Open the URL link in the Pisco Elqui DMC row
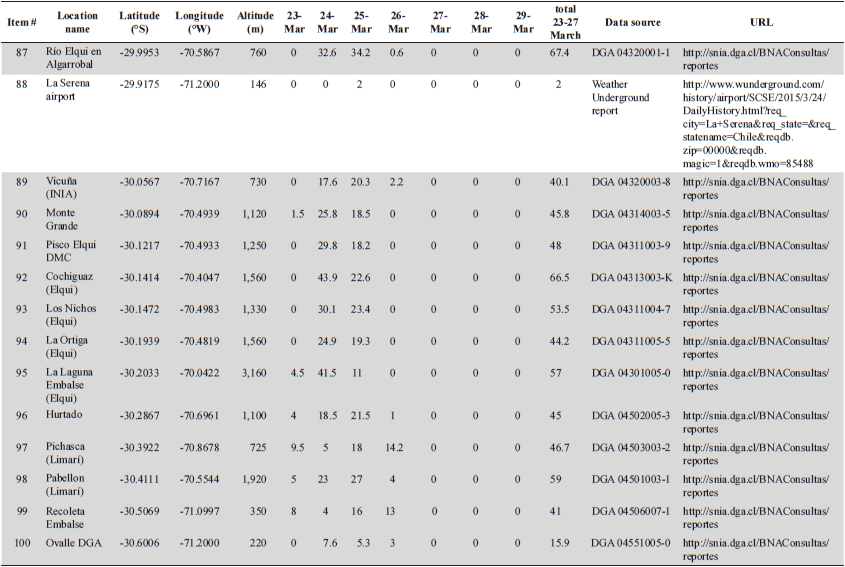The width and height of the screenshot is (845, 567). coord(755,251)
